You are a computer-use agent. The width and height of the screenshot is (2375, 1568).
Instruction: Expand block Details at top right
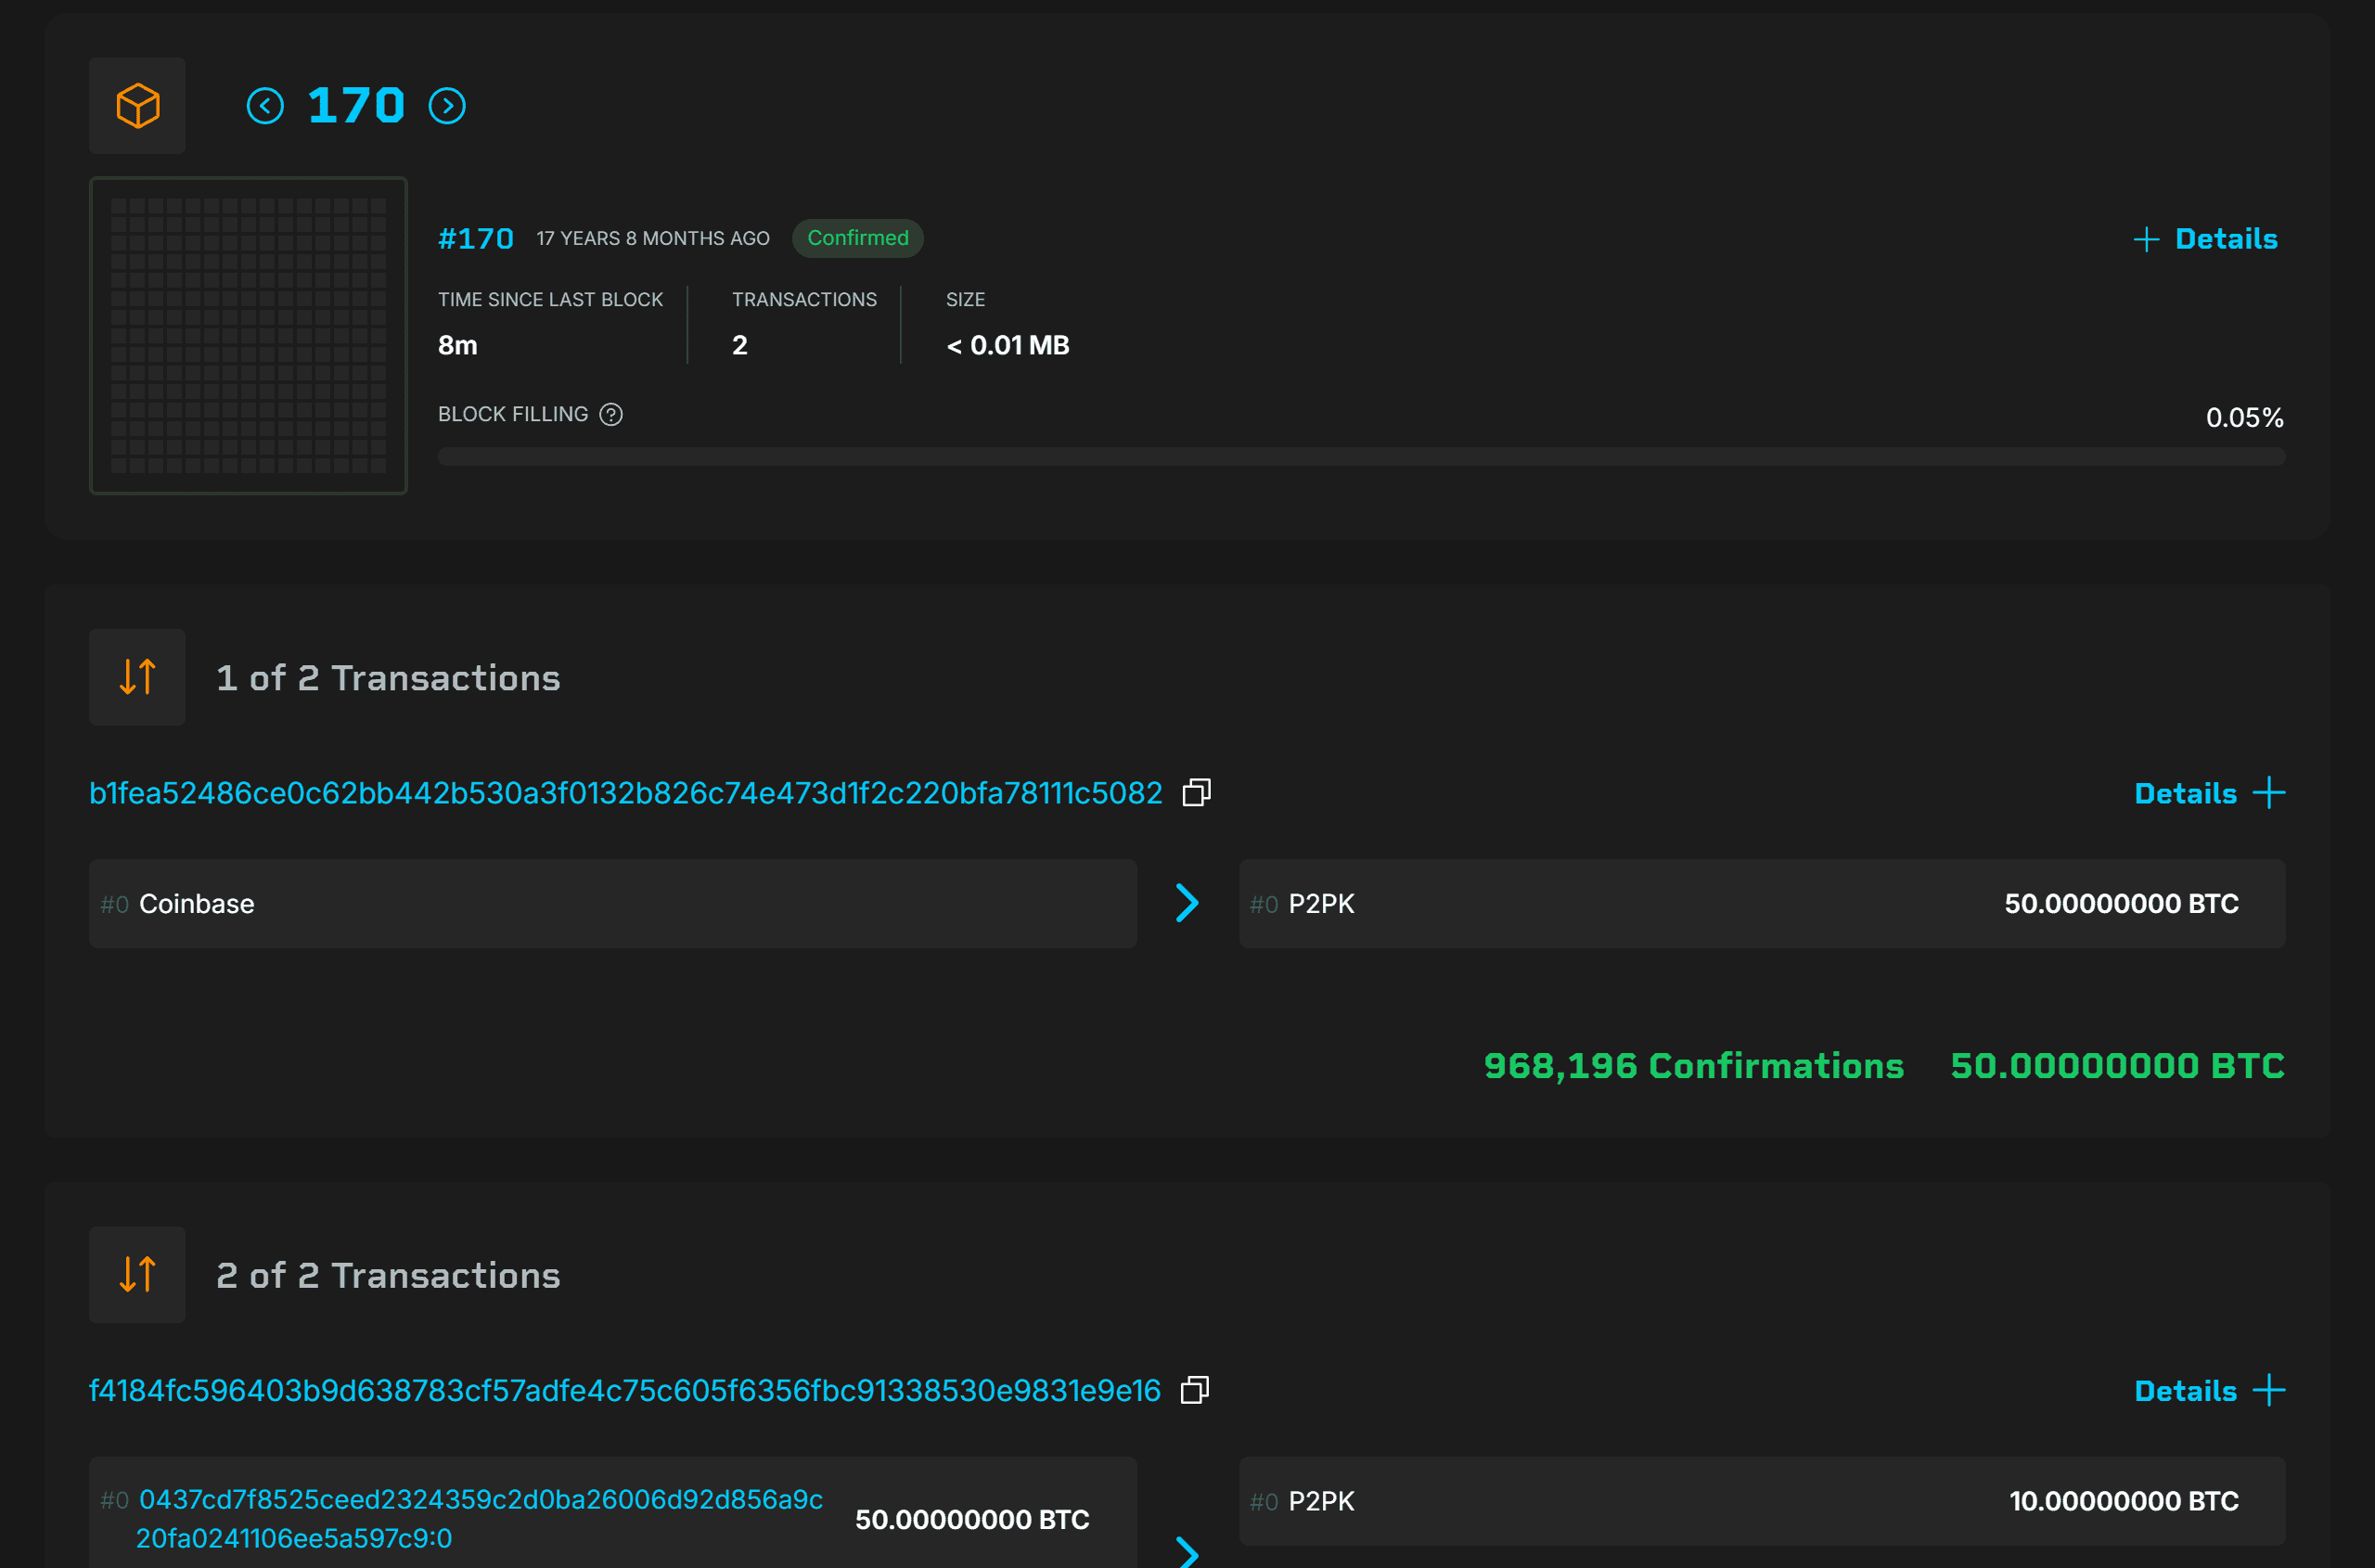(2206, 239)
